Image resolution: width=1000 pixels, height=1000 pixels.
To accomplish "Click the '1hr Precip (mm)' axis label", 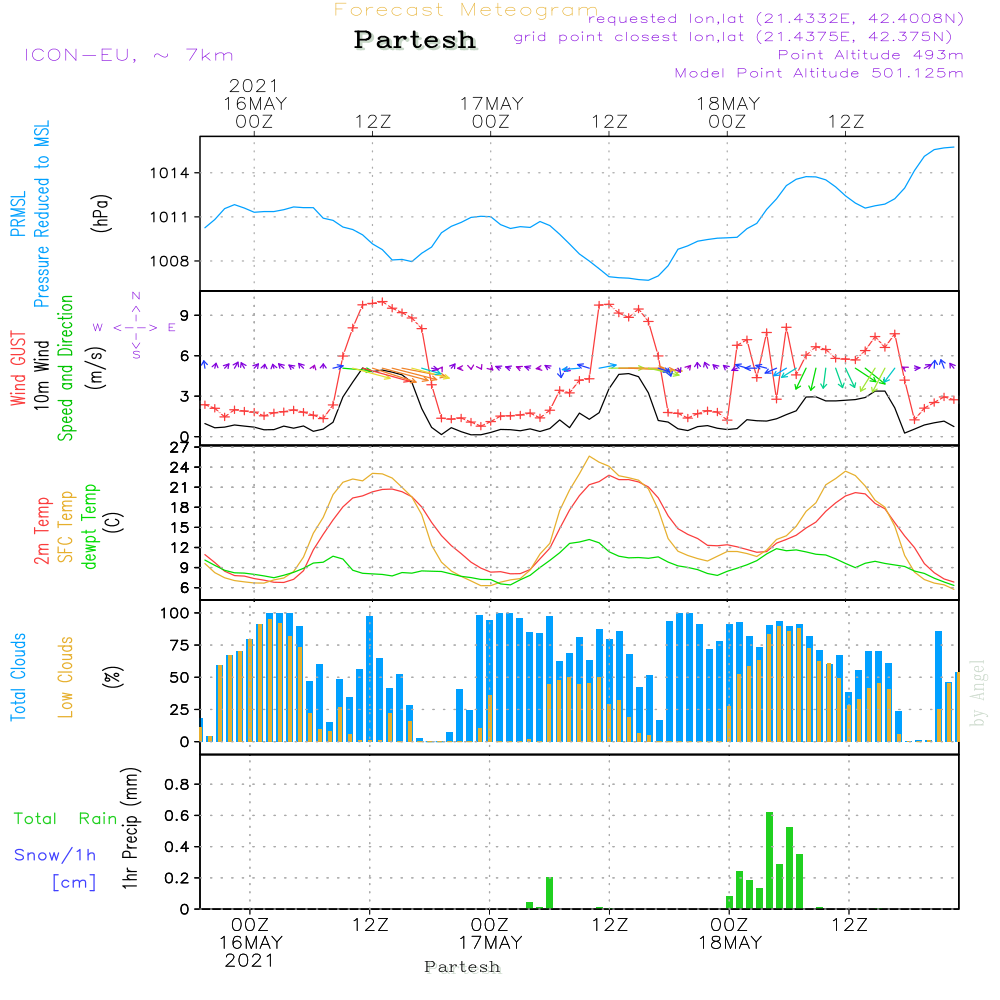I will coord(129,828).
